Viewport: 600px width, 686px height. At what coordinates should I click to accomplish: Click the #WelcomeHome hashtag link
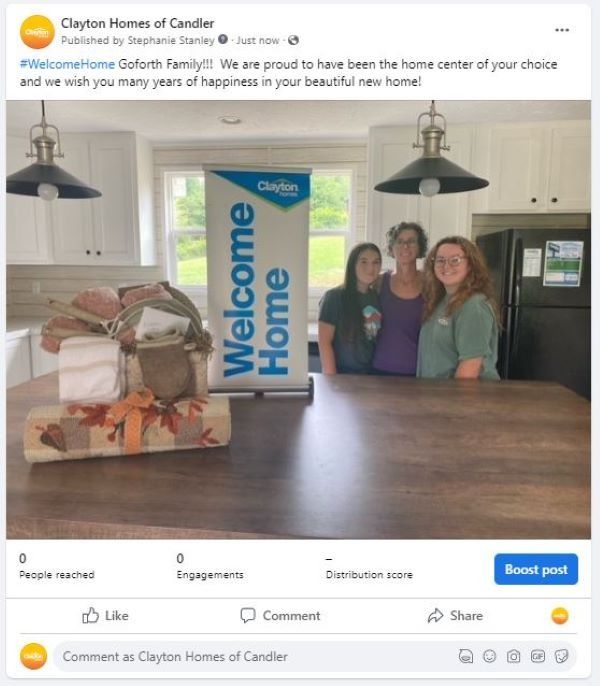[x=67, y=64]
